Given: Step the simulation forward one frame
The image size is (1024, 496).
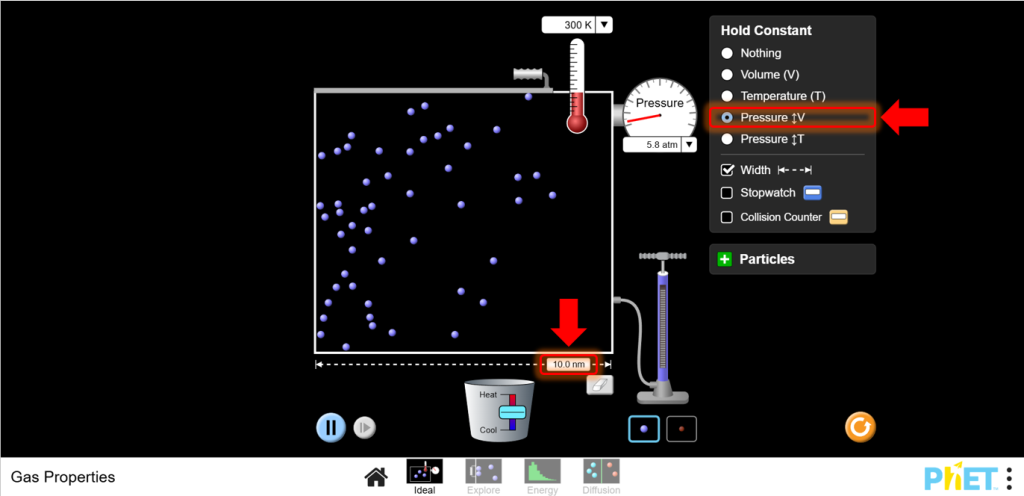Looking at the screenshot, I should [x=364, y=427].
